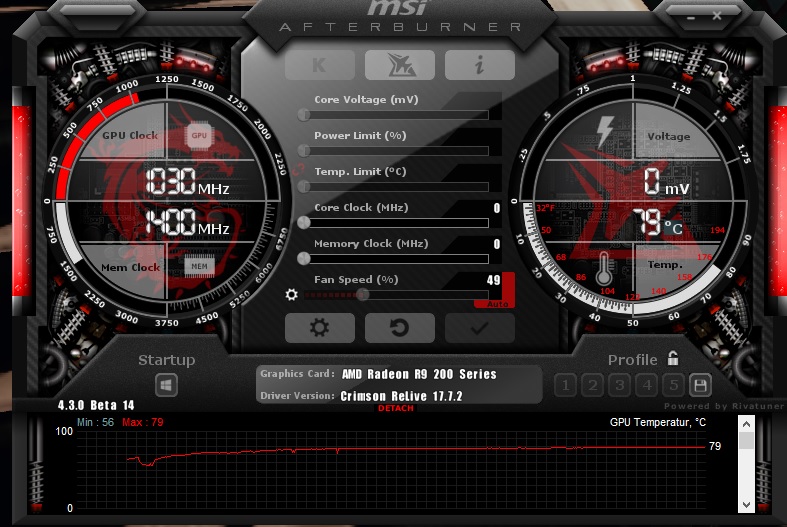Click the lightning bolt voltage icon
Viewport: 787px width, 527px height.
(605, 131)
